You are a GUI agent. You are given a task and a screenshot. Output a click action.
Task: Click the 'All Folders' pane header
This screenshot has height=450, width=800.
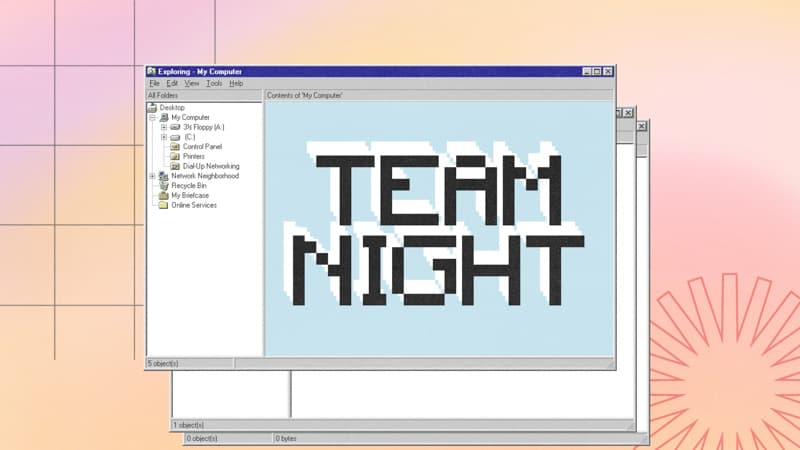204,95
